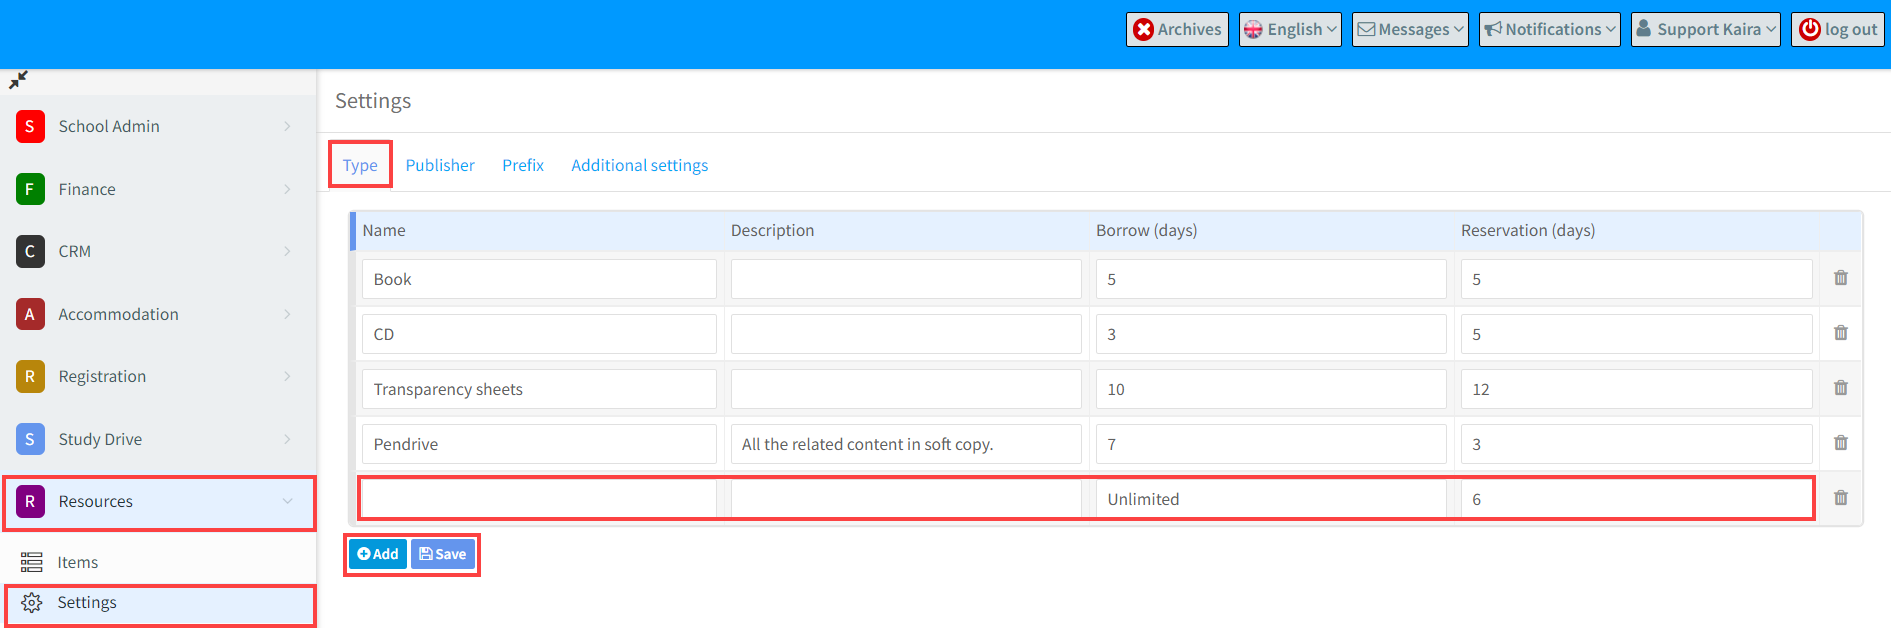Expand the Notifications dropdown
The height and width of the screenshot is (628, 1891).
click(1549, 30)
